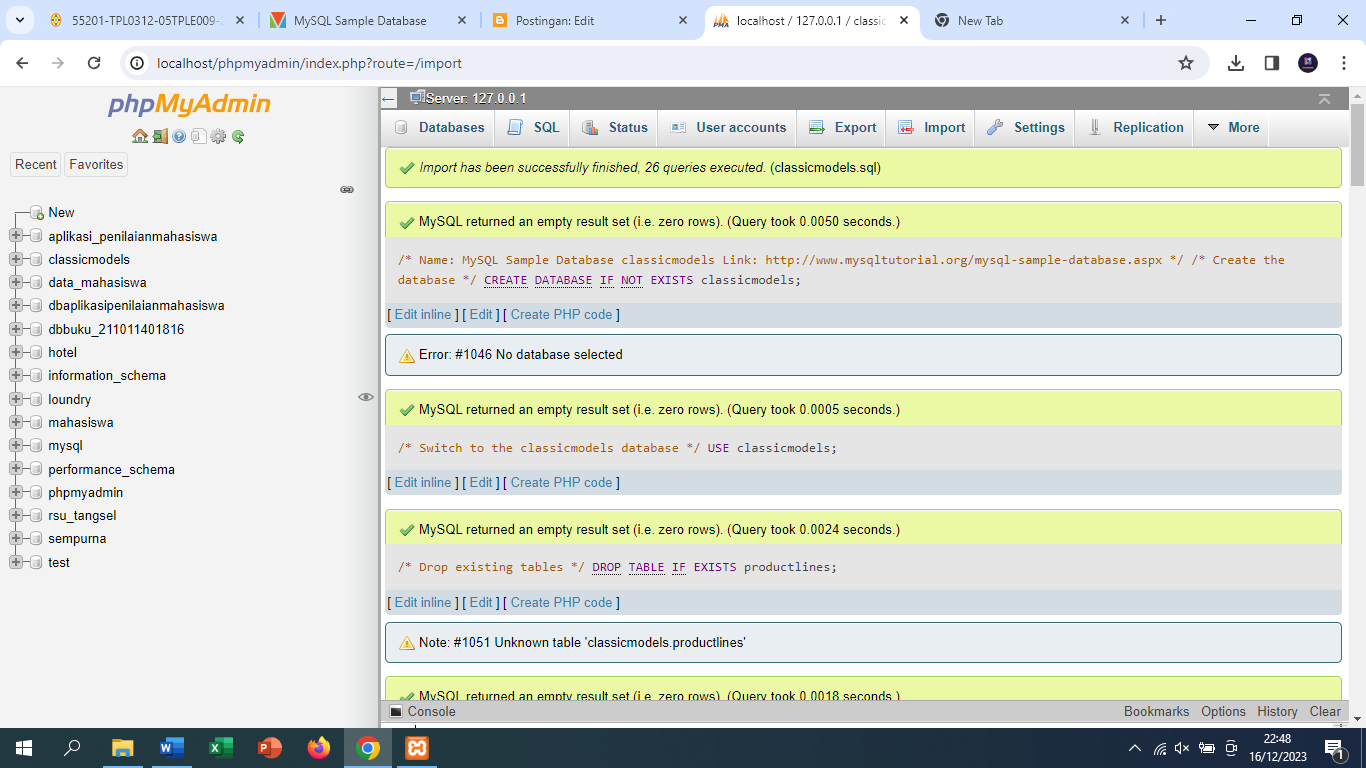Screen dimensions: 1366x768
Task: Open the Replication tab
Action: tap(1135, 127)
